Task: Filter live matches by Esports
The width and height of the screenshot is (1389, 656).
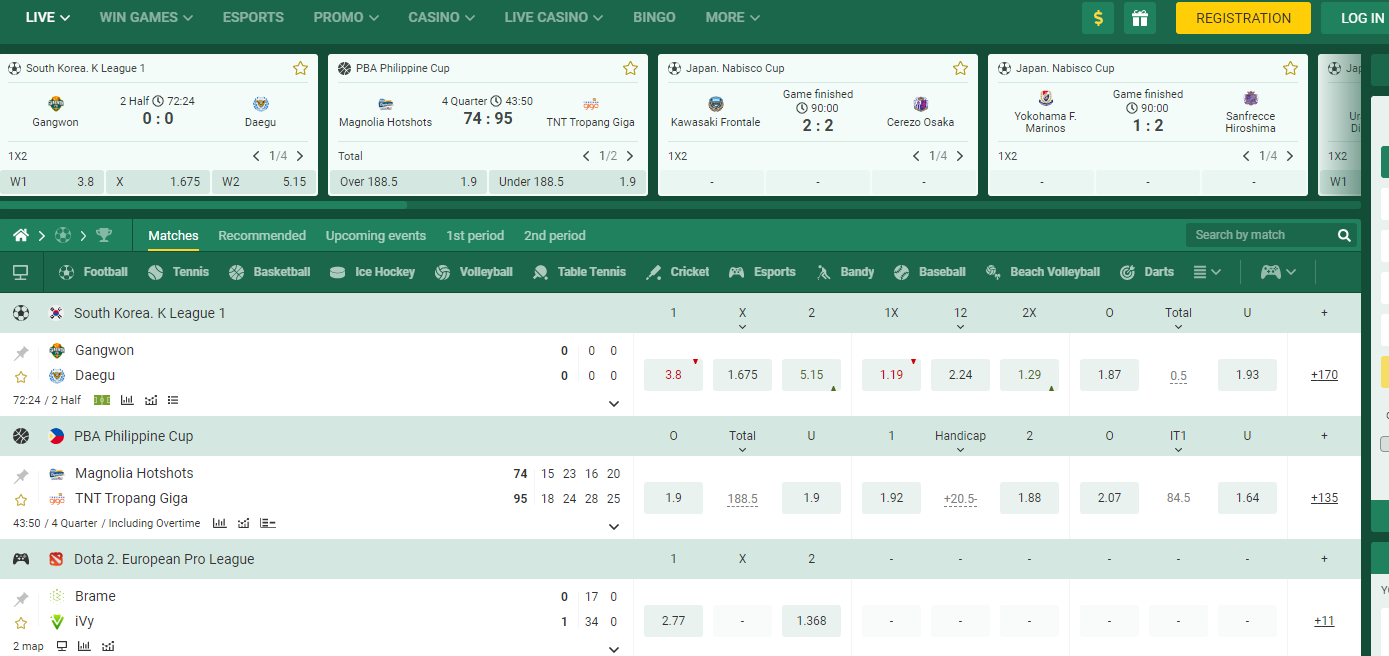Action: point(762,272)
